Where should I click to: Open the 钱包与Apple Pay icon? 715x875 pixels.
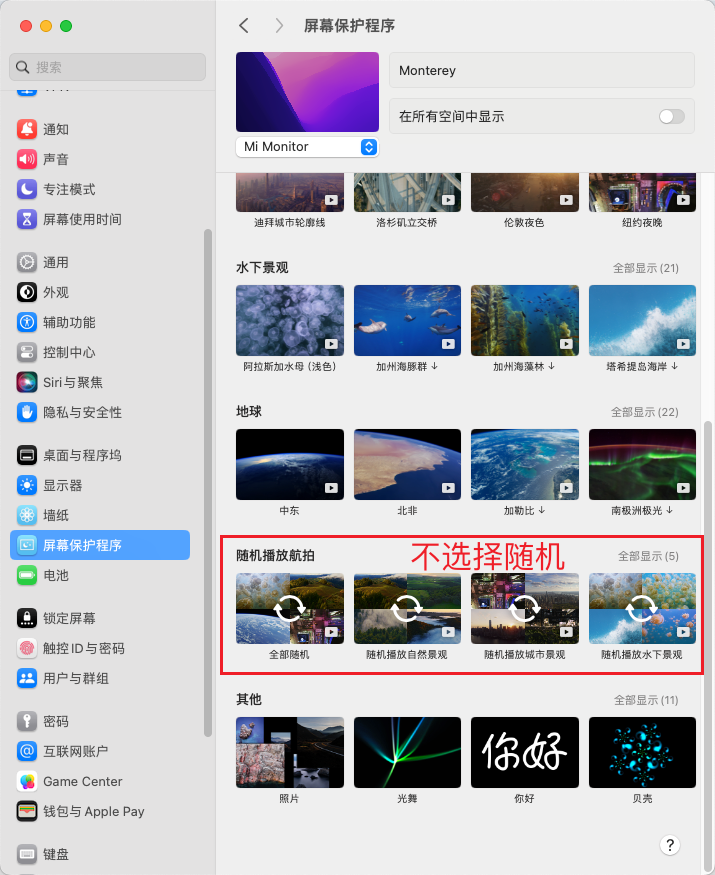click(27, 811)
